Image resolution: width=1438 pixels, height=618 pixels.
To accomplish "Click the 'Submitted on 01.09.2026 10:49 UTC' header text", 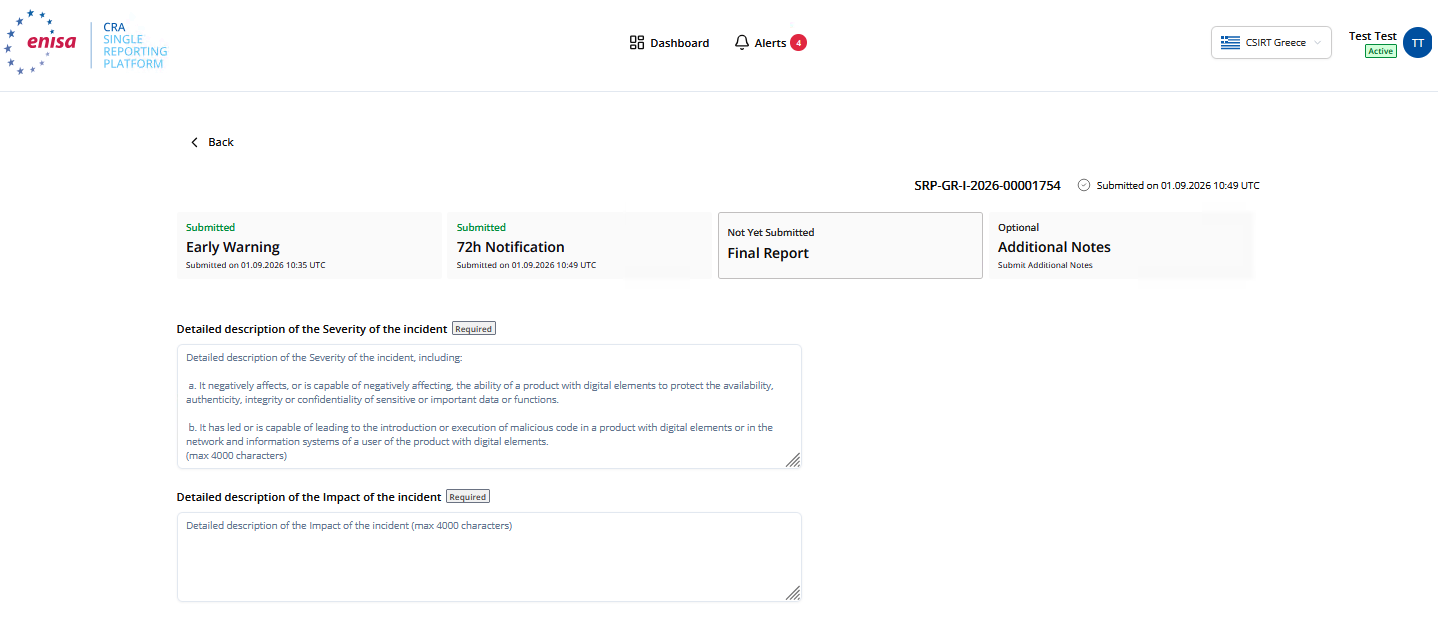I will click(1178, 186).
